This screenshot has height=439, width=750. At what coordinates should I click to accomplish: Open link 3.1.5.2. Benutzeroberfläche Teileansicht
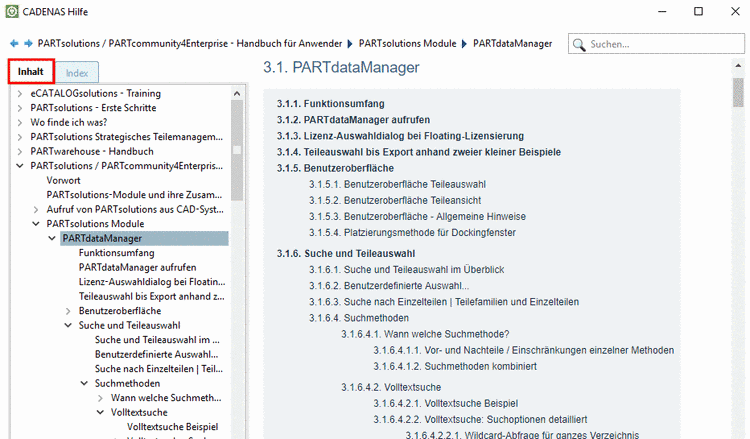(x=395, y=200)
